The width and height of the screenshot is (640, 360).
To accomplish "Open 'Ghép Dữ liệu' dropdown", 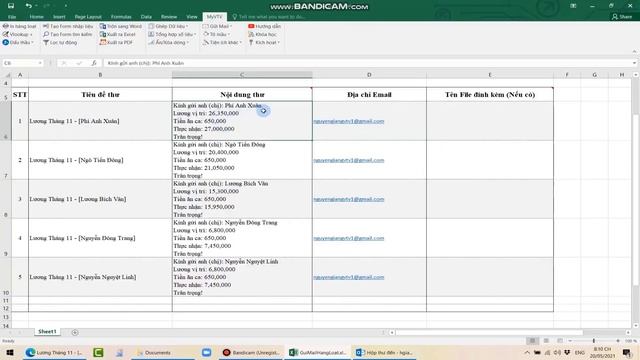I will click(168, 26).
